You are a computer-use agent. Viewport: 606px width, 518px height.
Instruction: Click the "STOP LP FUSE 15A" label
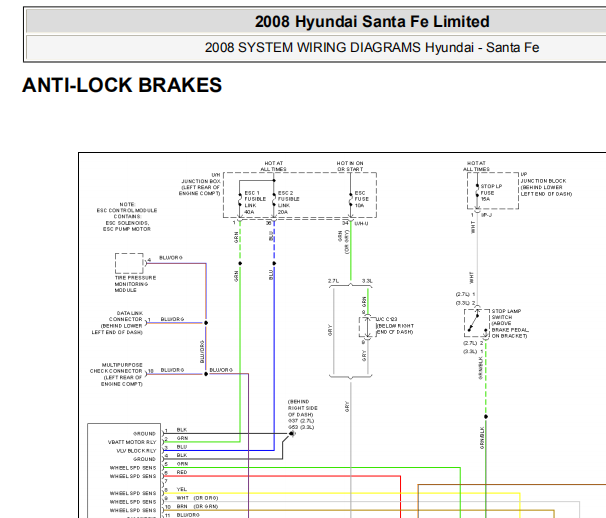pos(491,193)
